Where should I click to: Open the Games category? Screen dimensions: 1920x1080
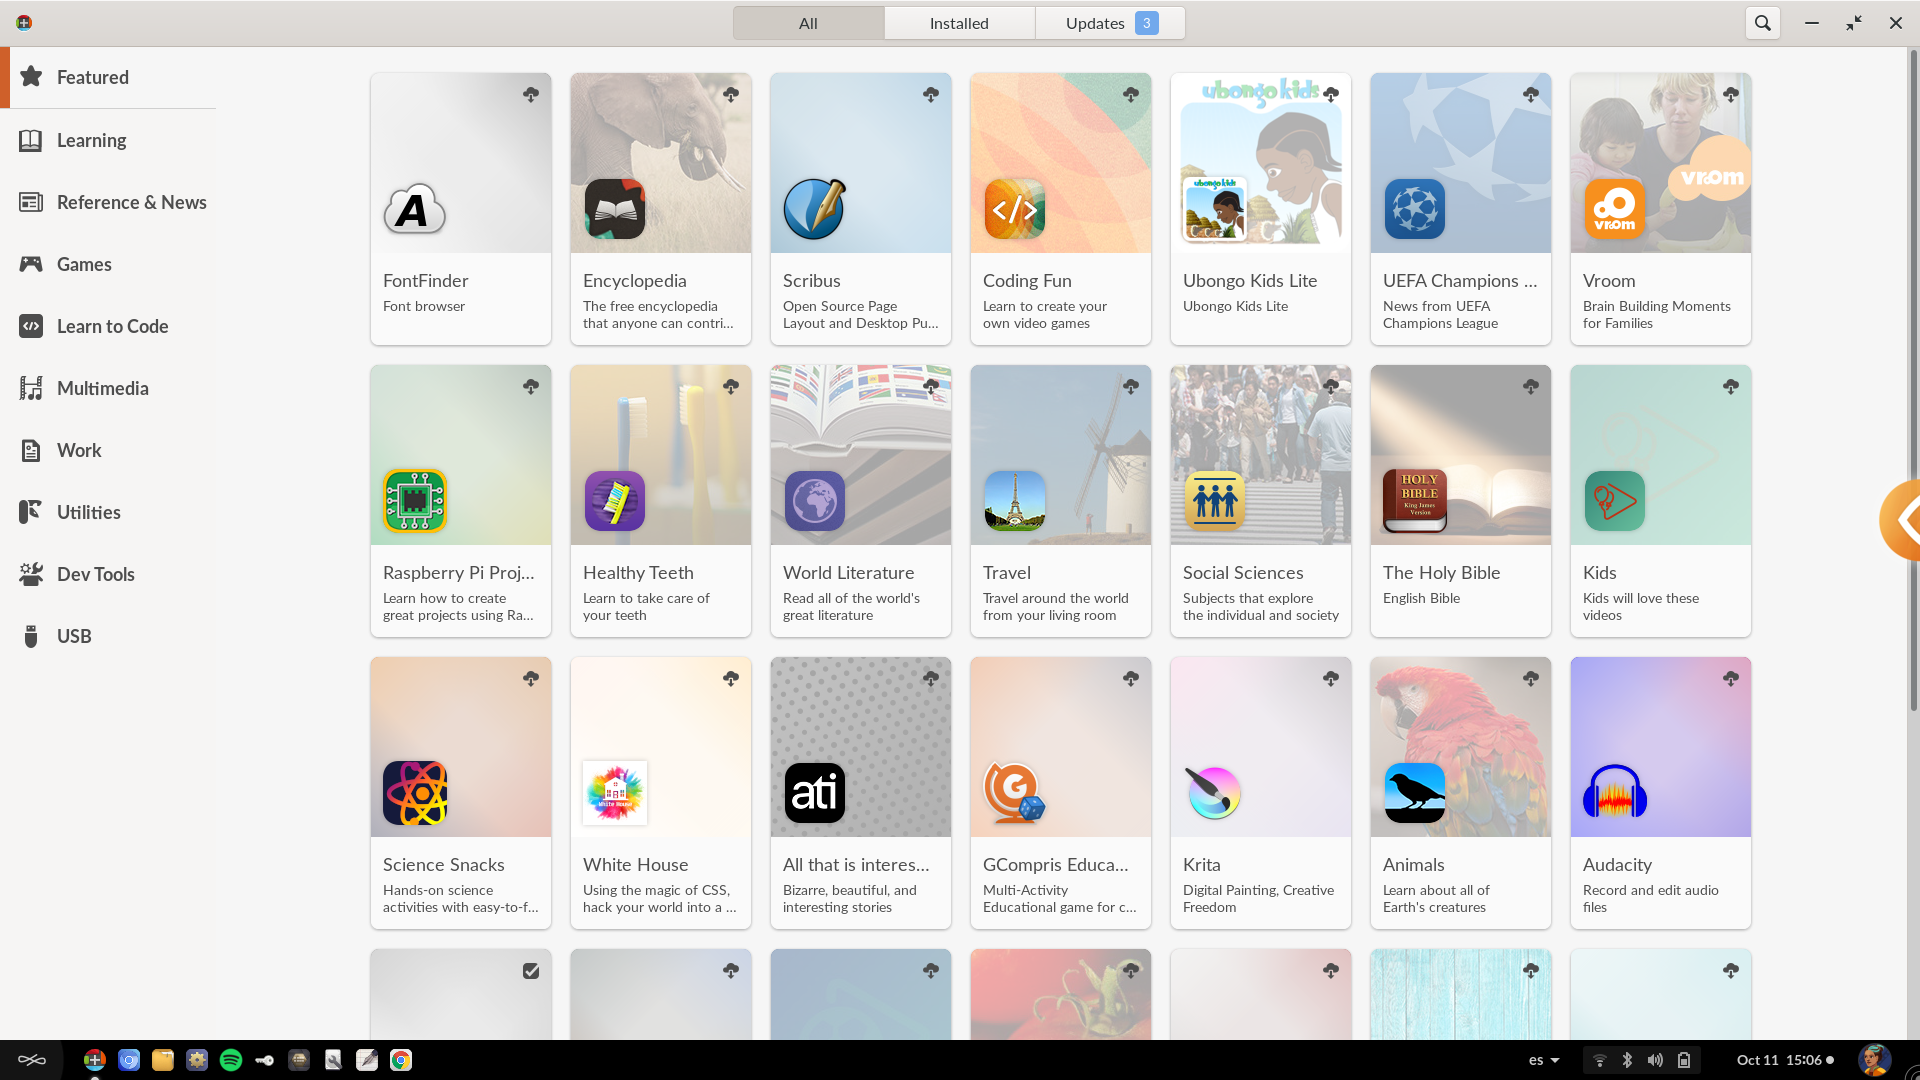(x=108, y=264)
